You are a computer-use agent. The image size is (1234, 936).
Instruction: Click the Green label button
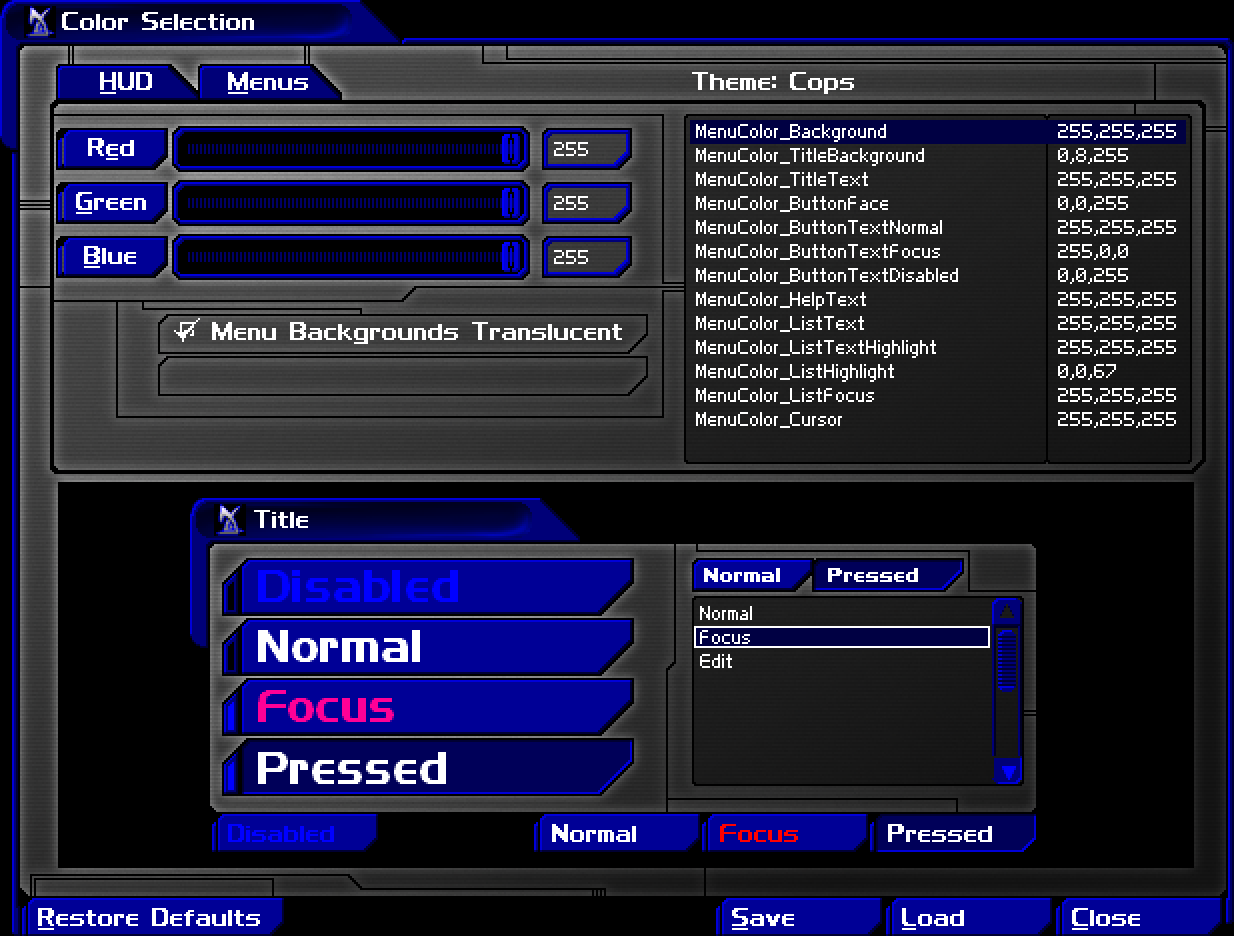pyautogui.click(x=111, y=202)
